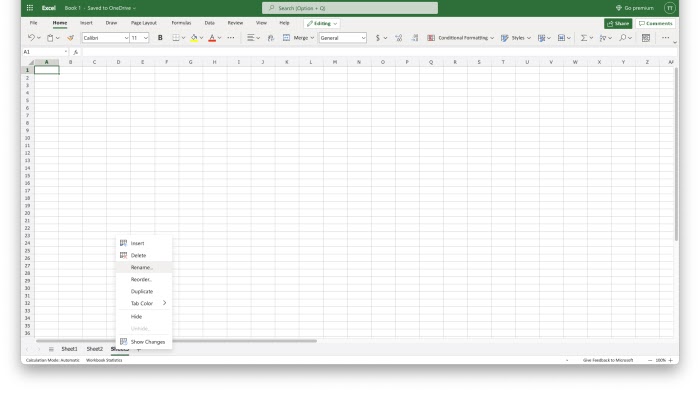This screenshot has width=700, height=393.
Task: Click the Font Color icon
Action: [212, 38]
